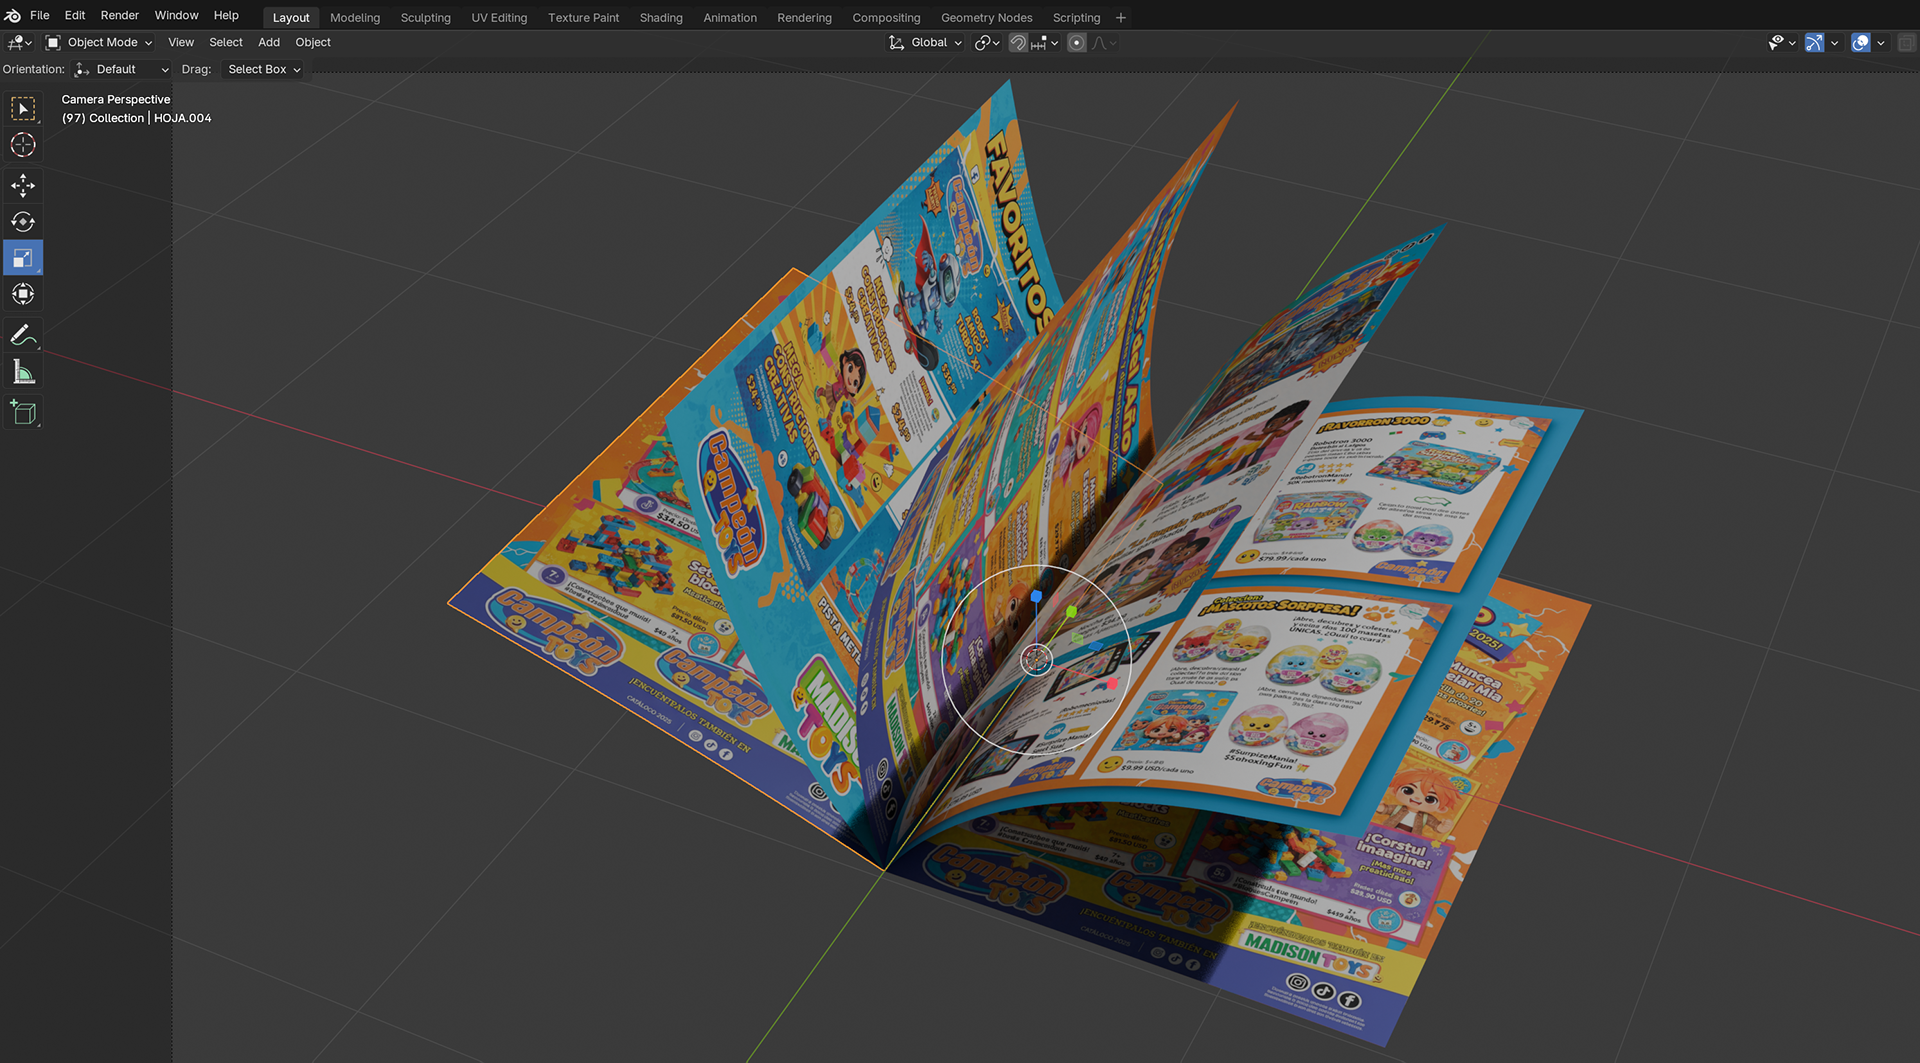The width and height of the screenshot is (1920, 1063).
Task: Select the Rotate tool
Action: [23, 222]
